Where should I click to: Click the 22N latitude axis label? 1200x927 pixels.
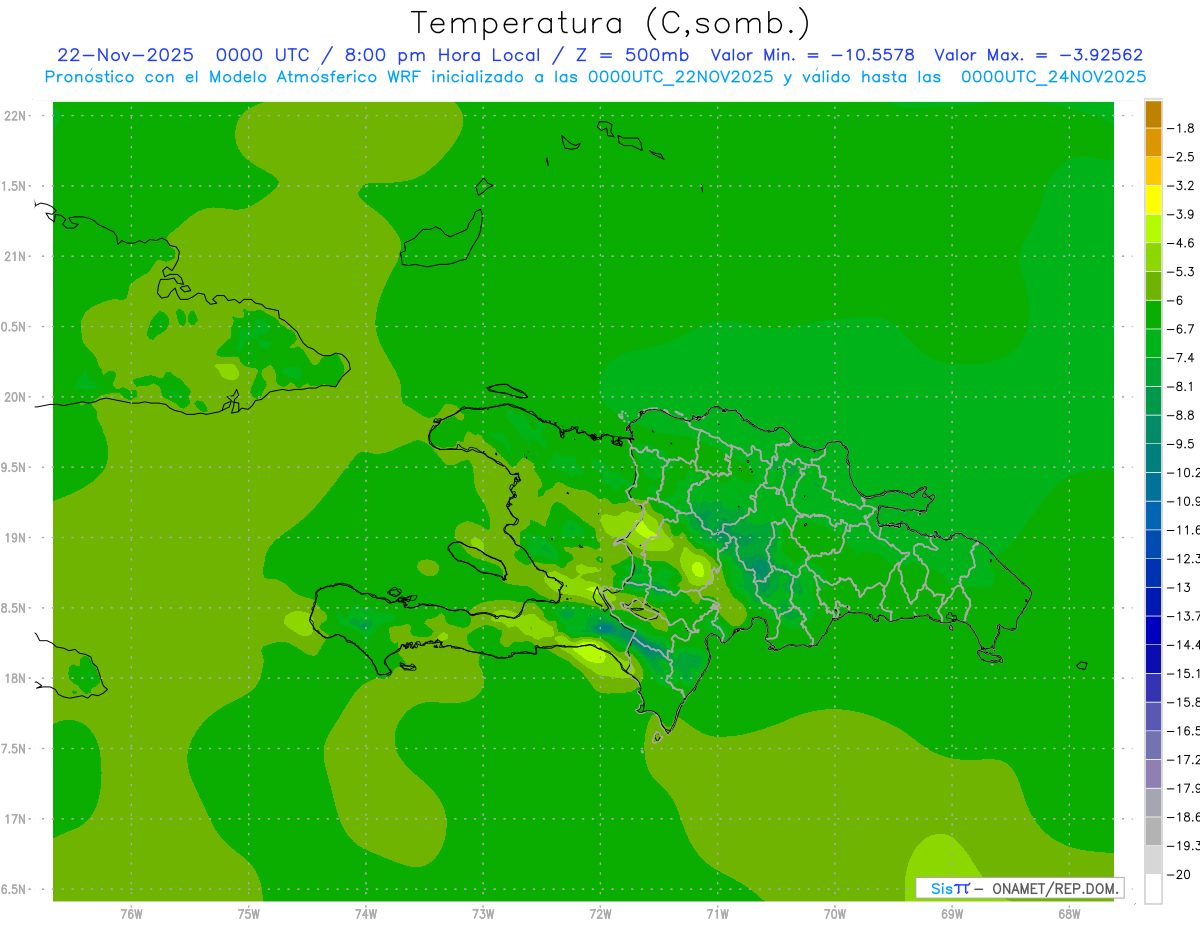pyautogui.click(x=16, y=116)
